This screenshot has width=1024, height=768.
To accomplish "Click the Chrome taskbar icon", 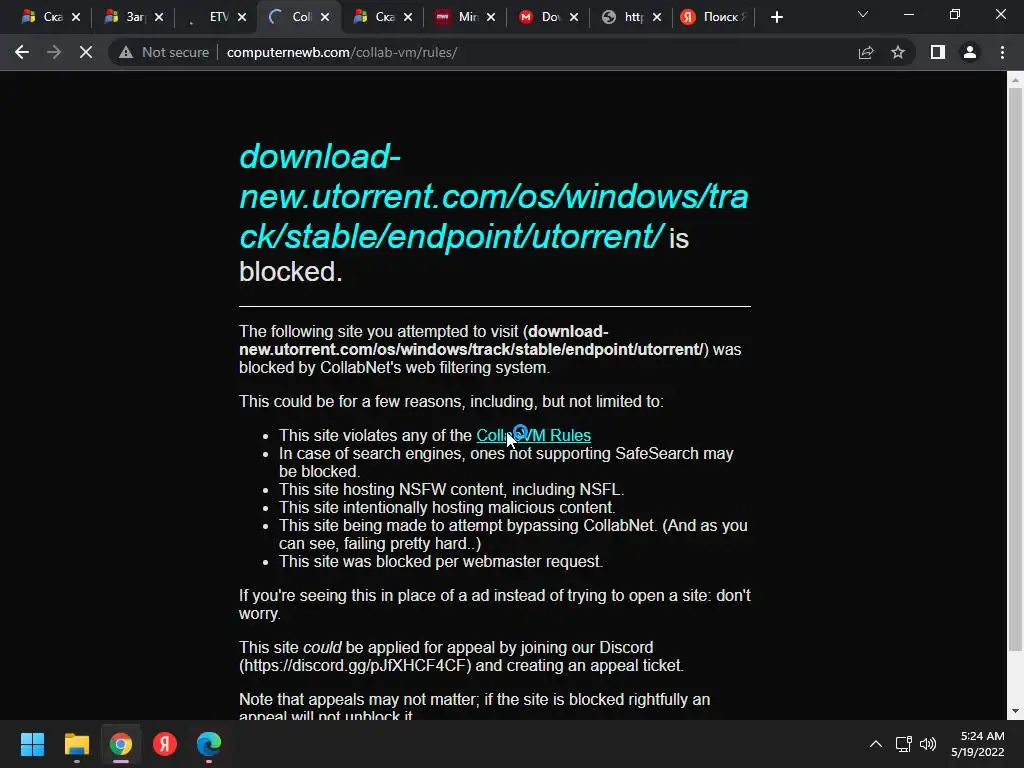I will (121, 744).
